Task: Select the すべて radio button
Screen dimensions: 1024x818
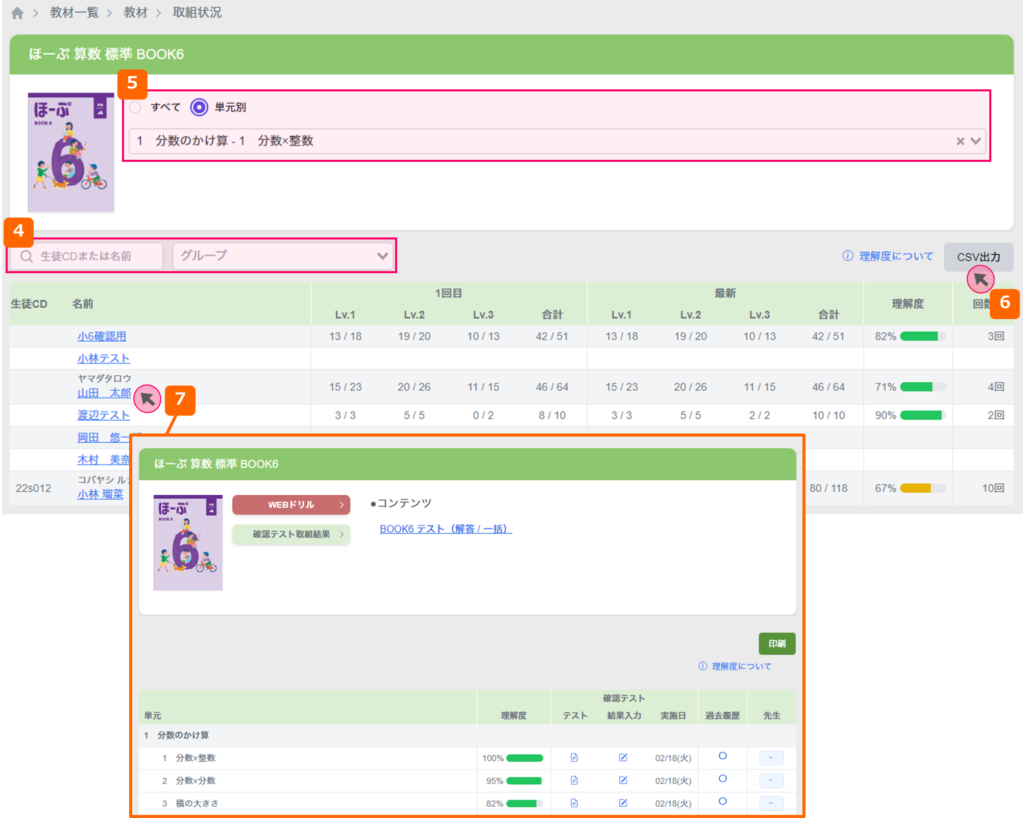Action: [135, 107]
